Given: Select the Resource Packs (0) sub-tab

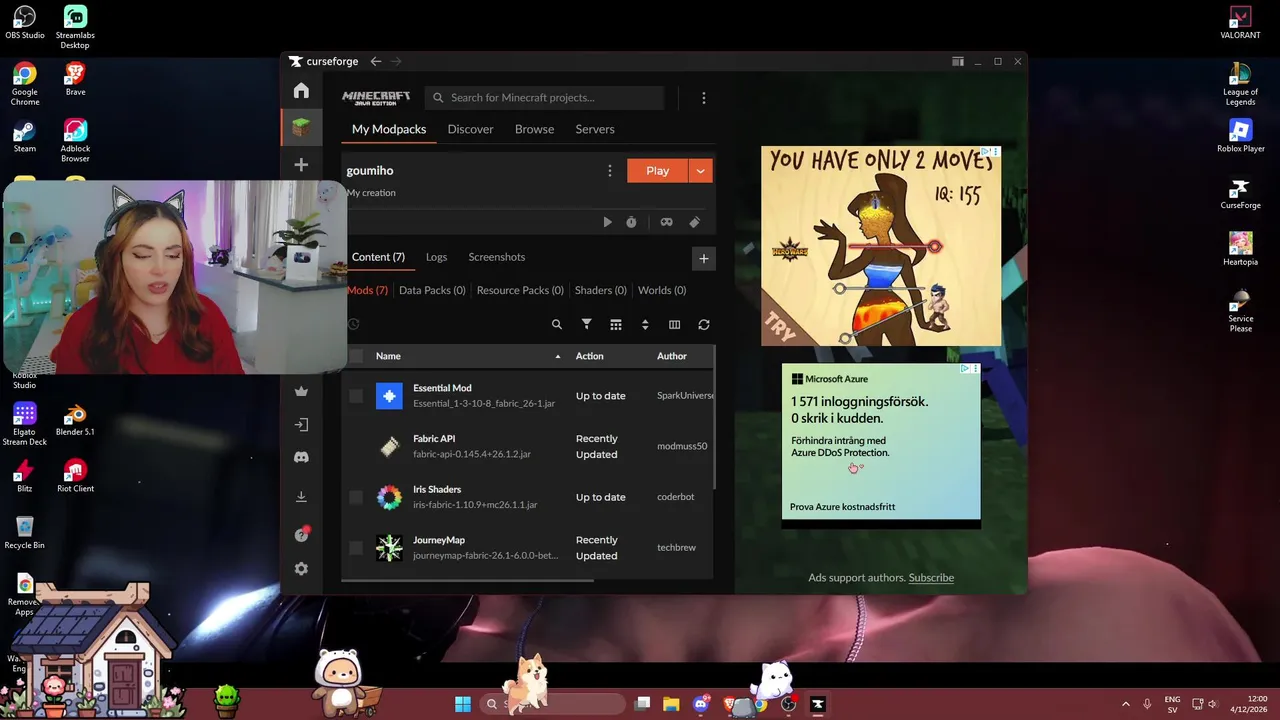Looking at the screenshot, I should pyautogui.click(x=520, y=290).
